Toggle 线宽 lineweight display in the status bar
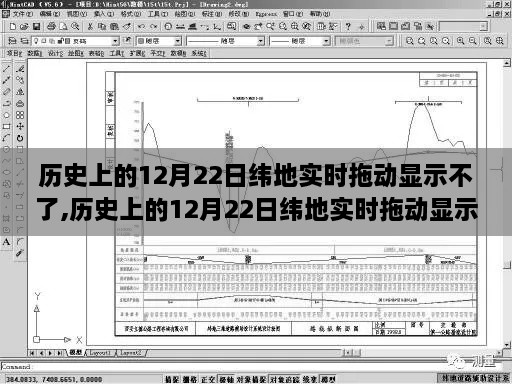This screenshot has width=512, height=384. click(x=310, y=379)
